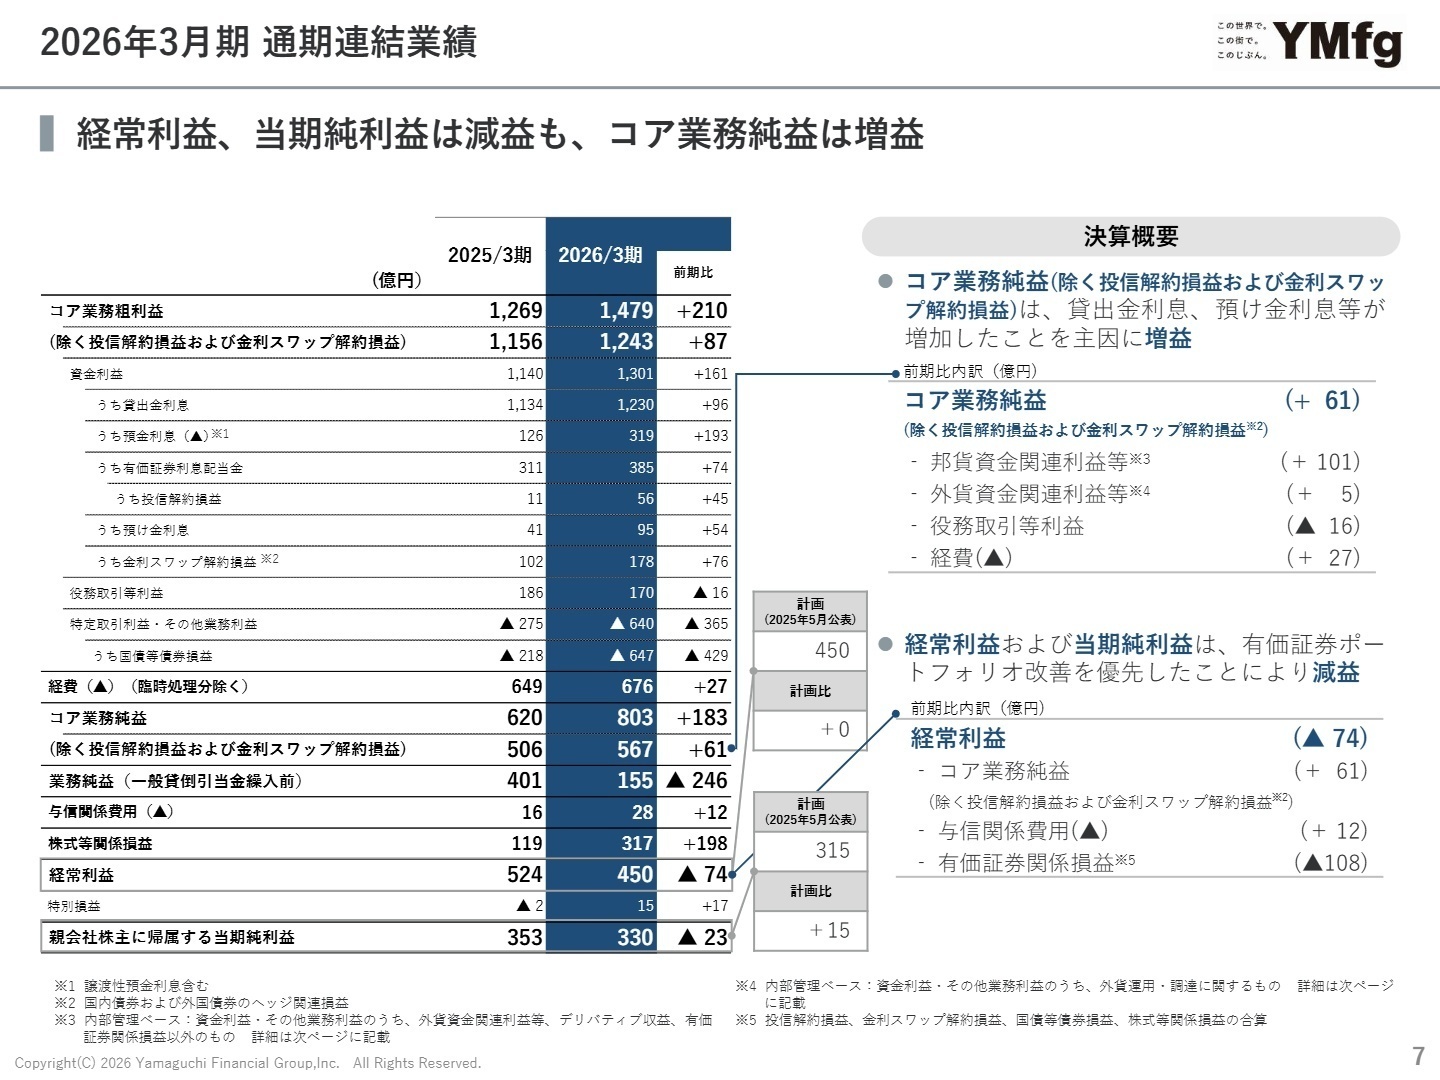Viewport: 1440px width, 1080px height.
Task: Click the 業務純益(一般貸倒引当金繰入前) row label
Action: [x=175, y=781]
